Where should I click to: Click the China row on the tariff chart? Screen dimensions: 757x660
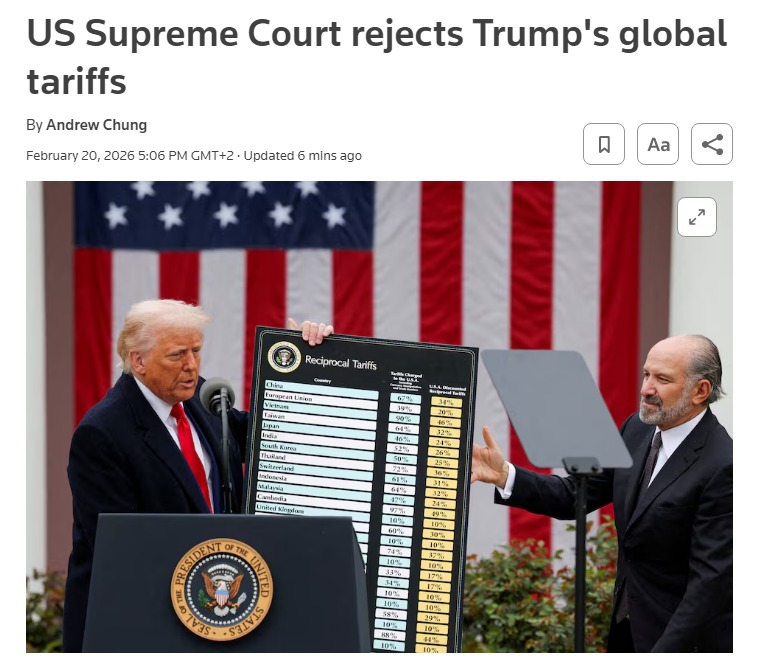coord(322,388)
